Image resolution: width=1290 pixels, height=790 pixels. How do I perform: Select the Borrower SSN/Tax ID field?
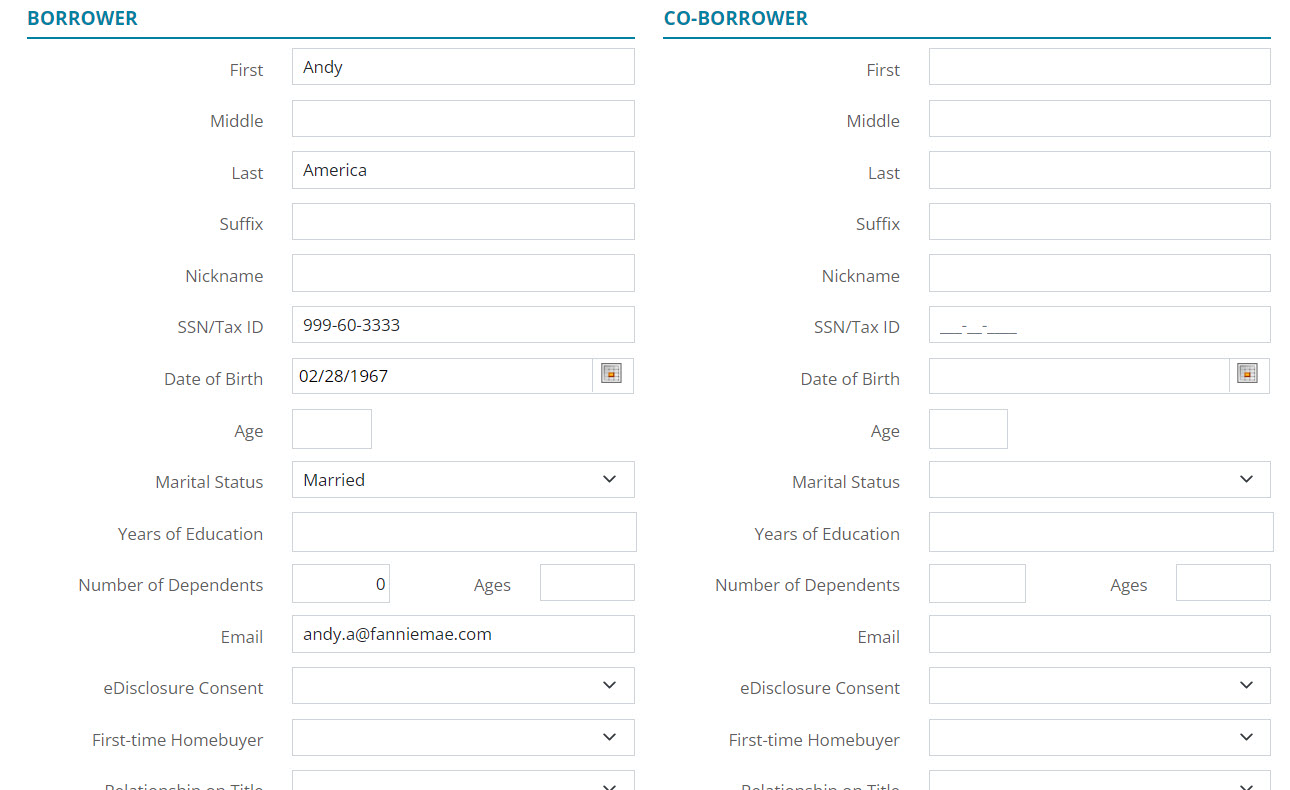[463, 325]
